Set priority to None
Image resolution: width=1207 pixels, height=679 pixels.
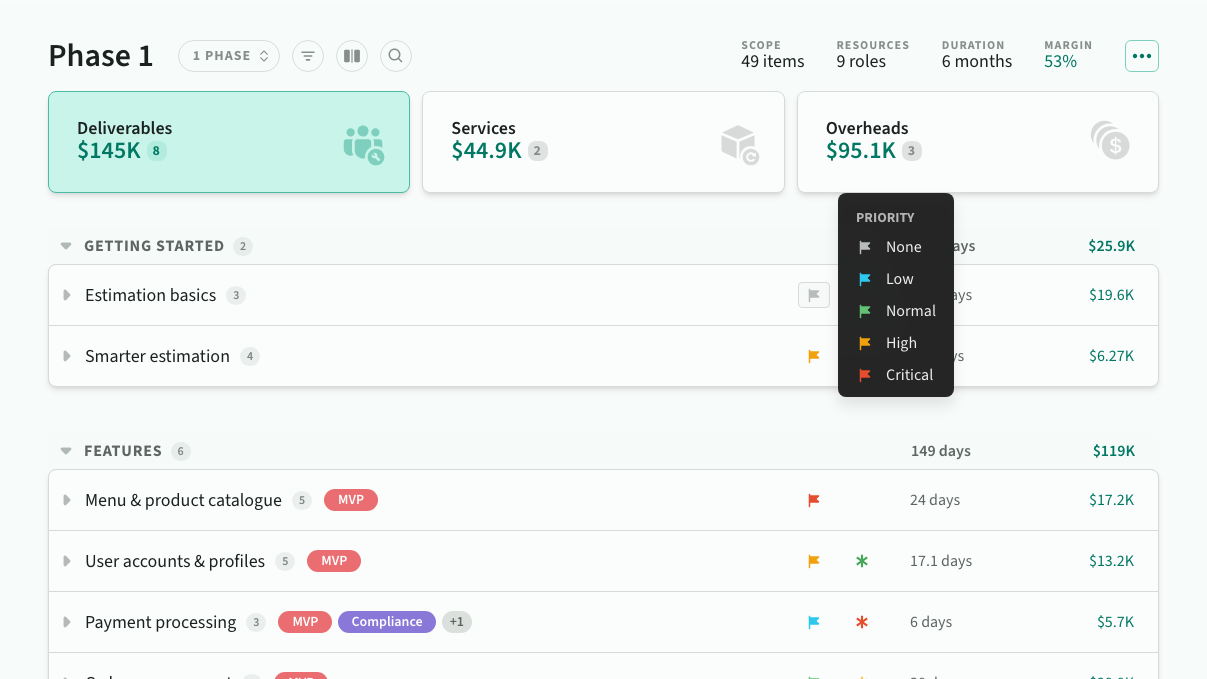click(x=902, y=247)
